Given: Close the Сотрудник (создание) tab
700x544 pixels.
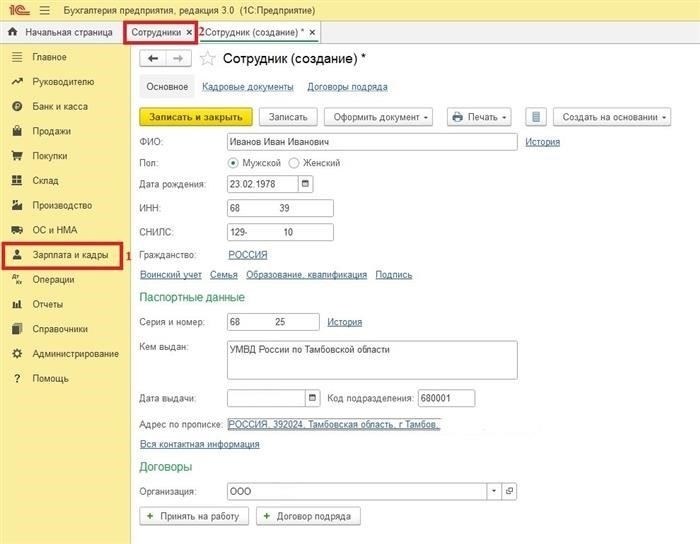Looking at the screenshot, I should tap(312, 32).
